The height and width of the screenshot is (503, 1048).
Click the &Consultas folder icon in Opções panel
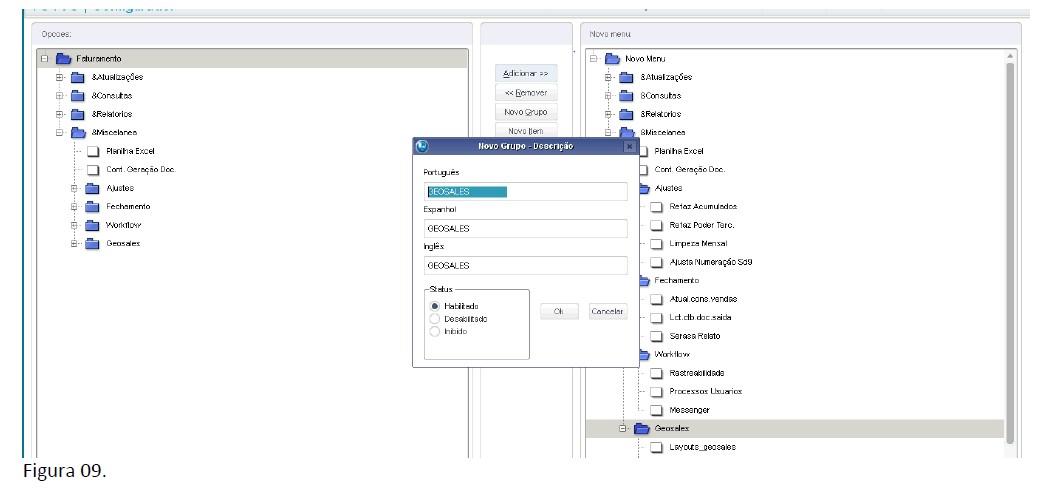click(78, 96)
